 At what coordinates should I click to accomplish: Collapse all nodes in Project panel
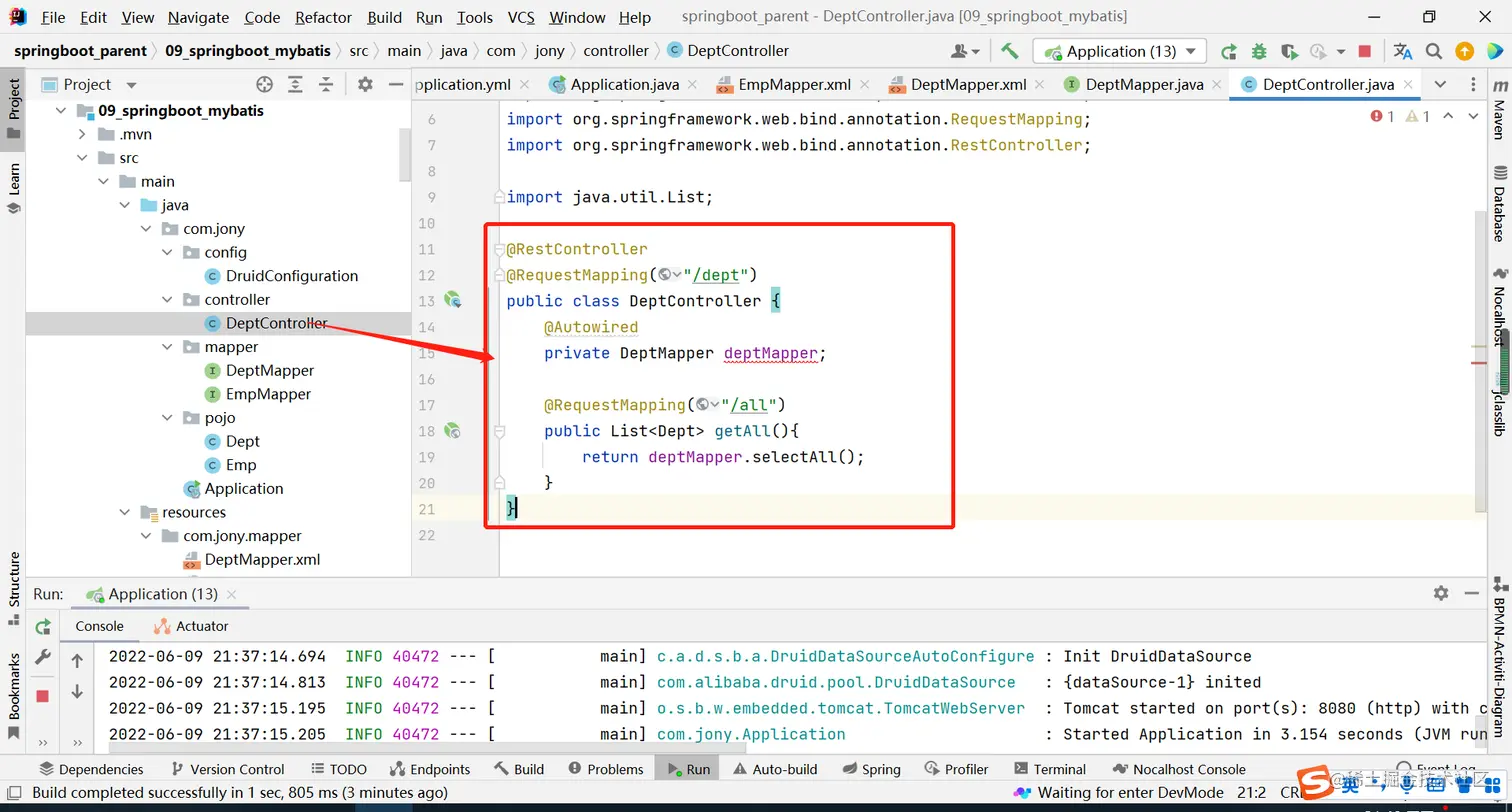pos(326,85)
